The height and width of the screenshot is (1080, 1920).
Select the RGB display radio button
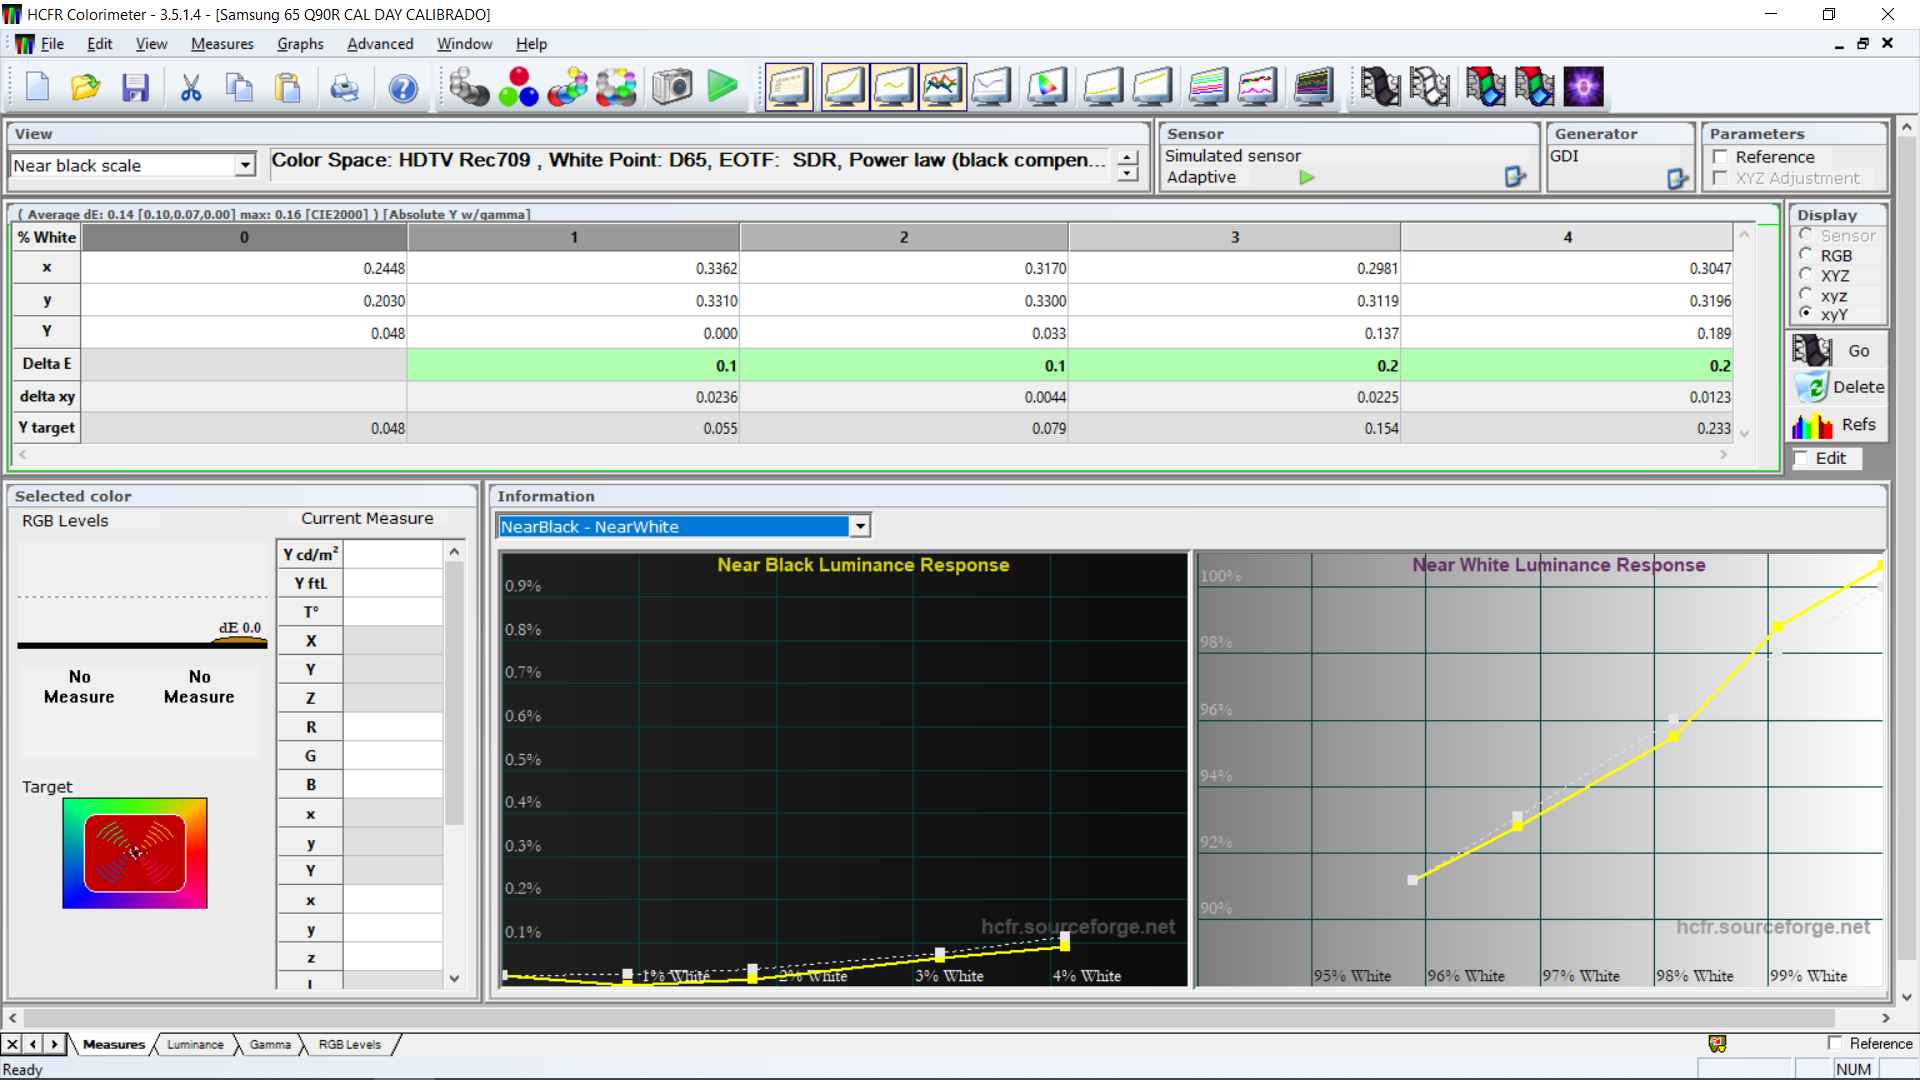[1806, 255]
